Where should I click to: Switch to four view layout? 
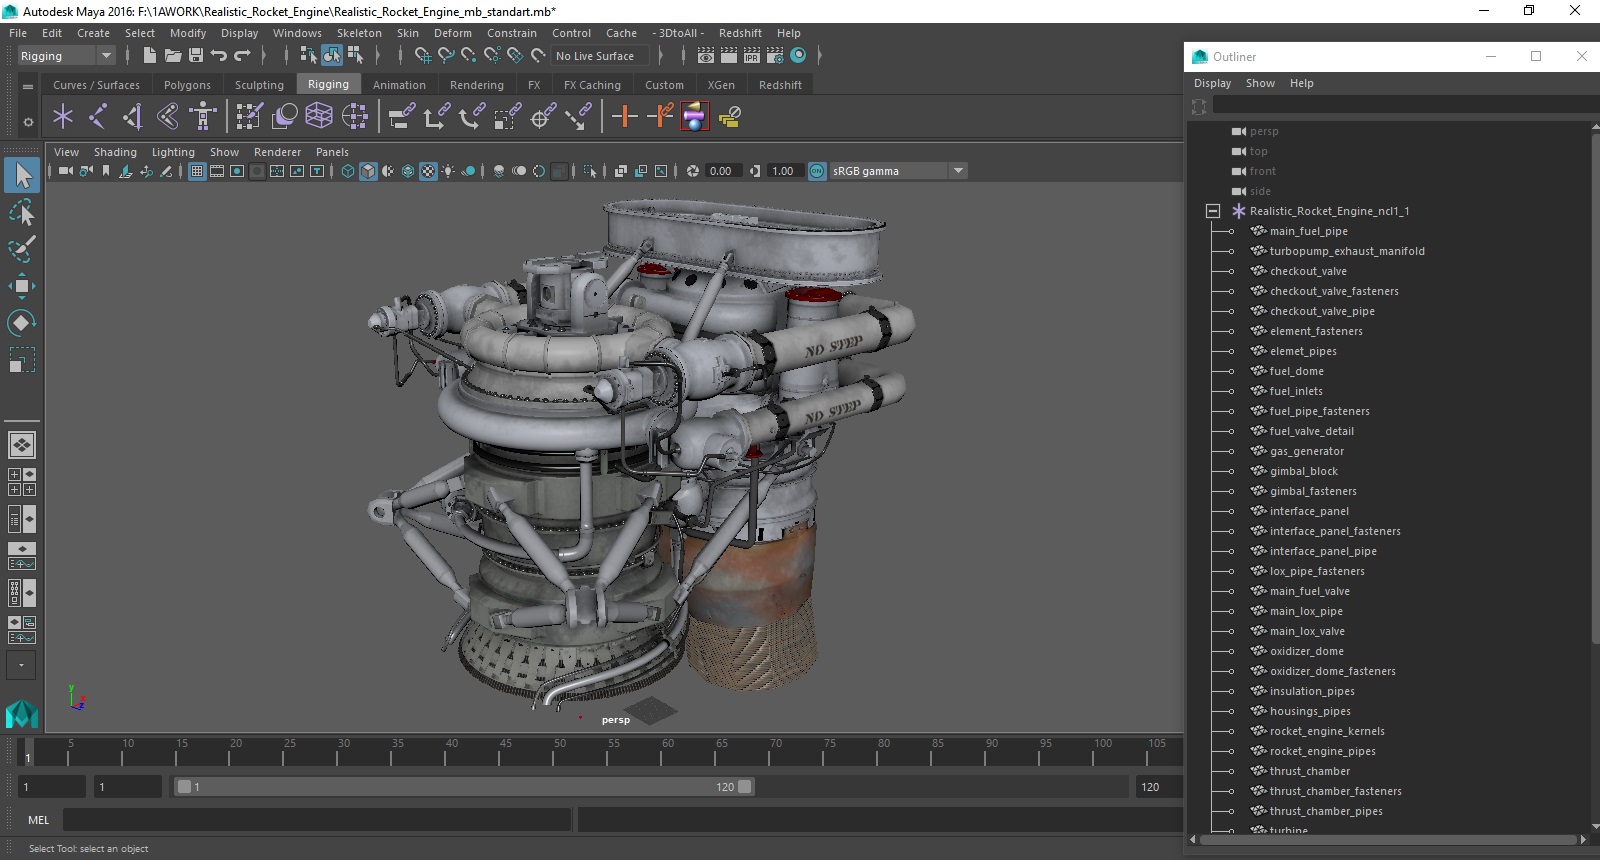tap(22, 482)
